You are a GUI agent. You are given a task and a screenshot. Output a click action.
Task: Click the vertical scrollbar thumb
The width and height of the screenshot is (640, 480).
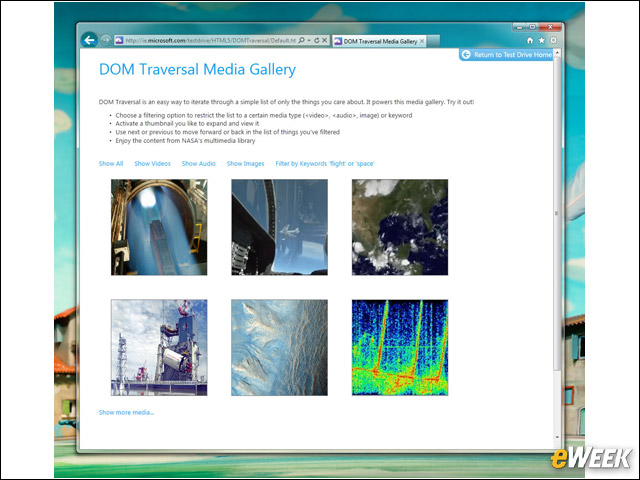(557, 214)
